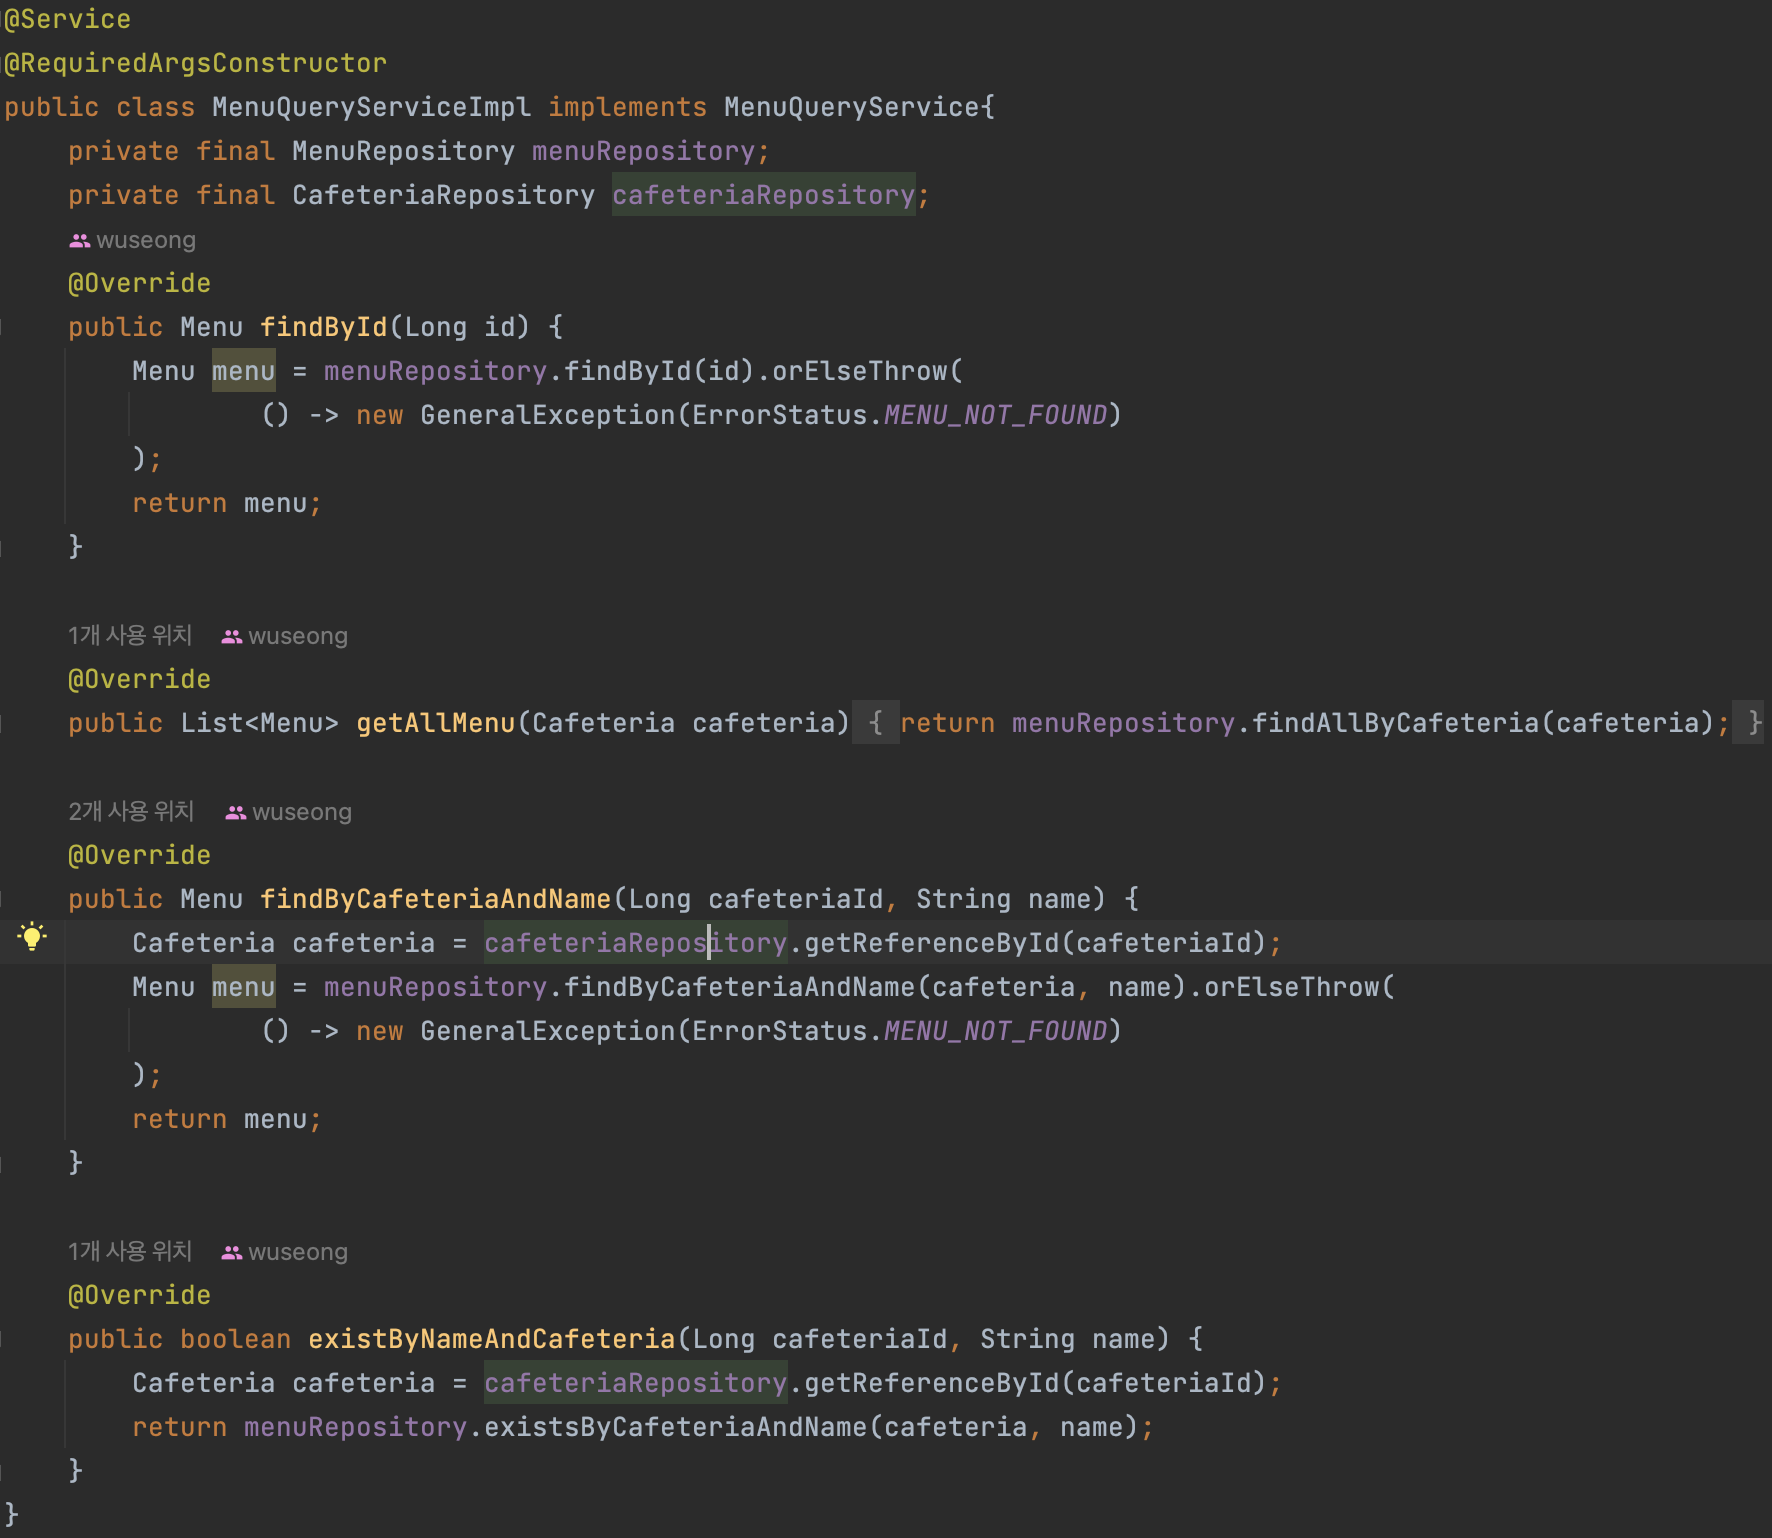Click the @RequiredArgsConstructor annotation
Viewport: 1772px width, 1538px height.
pos(196,64)
